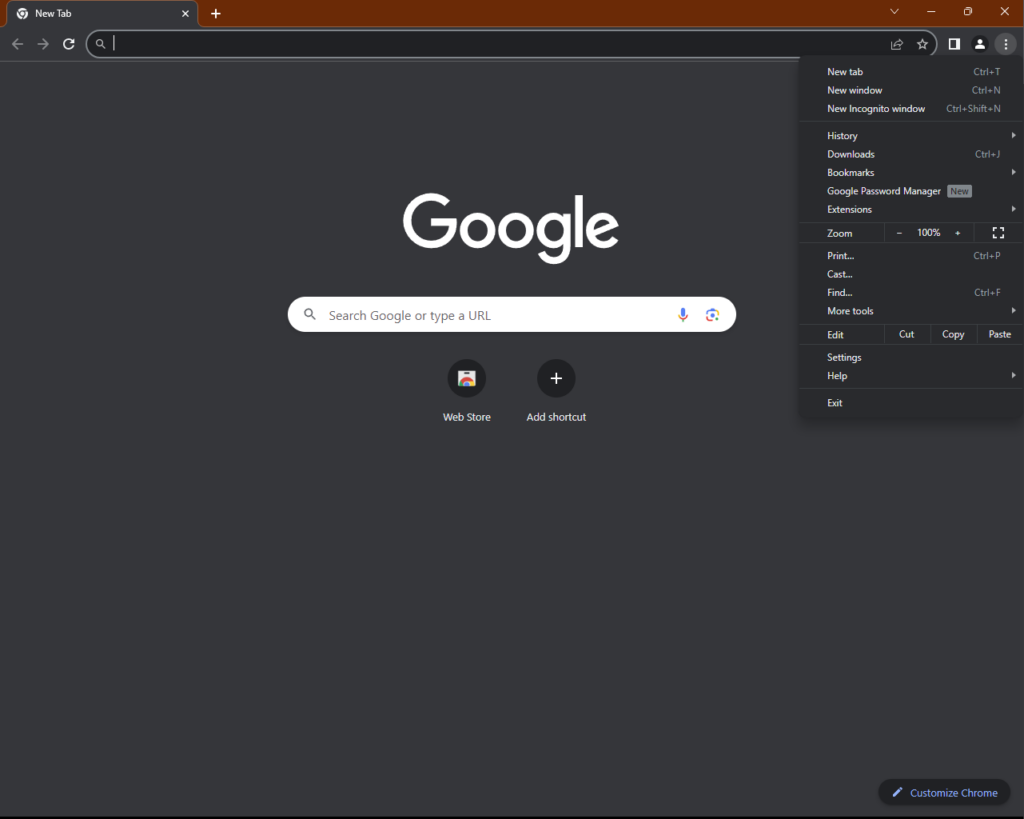Open Settings from the menu

844,357
